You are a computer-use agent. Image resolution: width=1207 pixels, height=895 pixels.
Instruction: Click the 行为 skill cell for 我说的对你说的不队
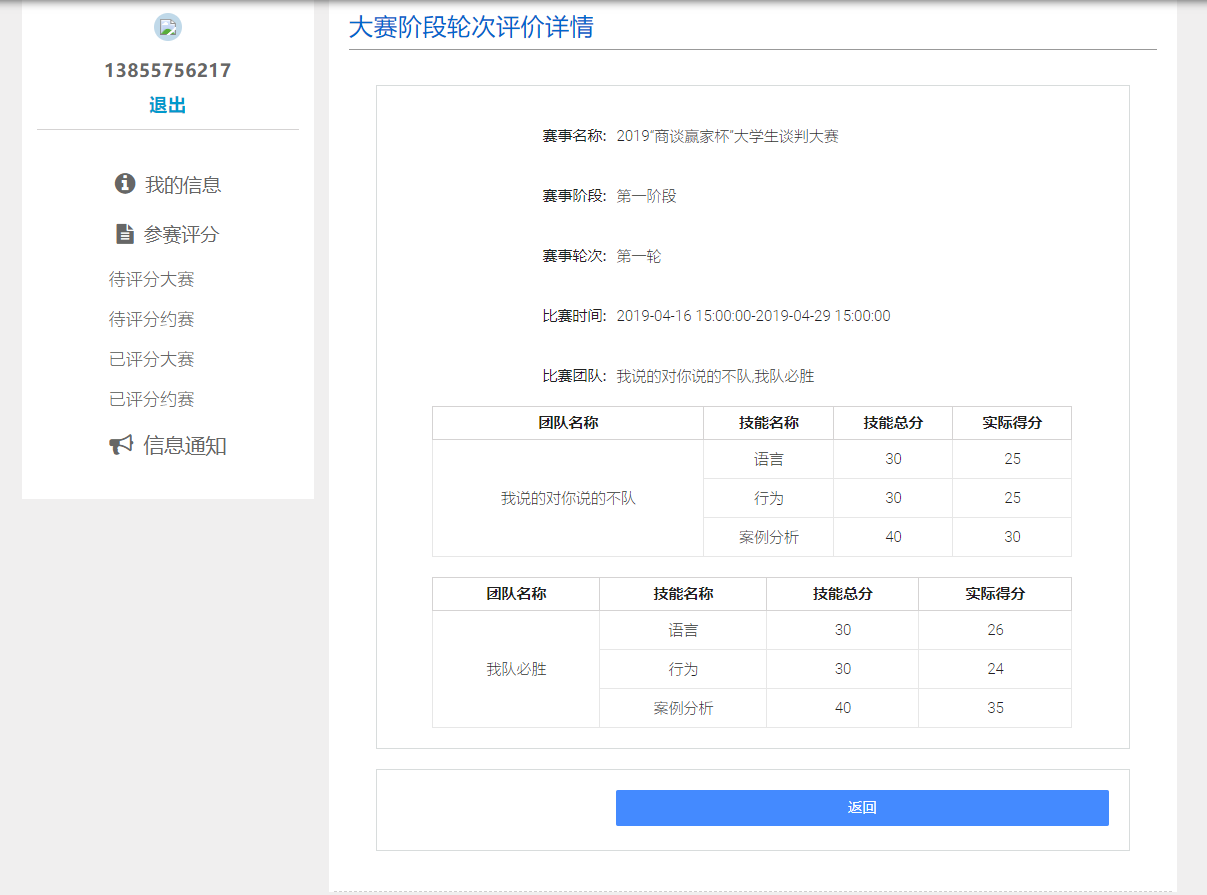(x=769, y=498)
